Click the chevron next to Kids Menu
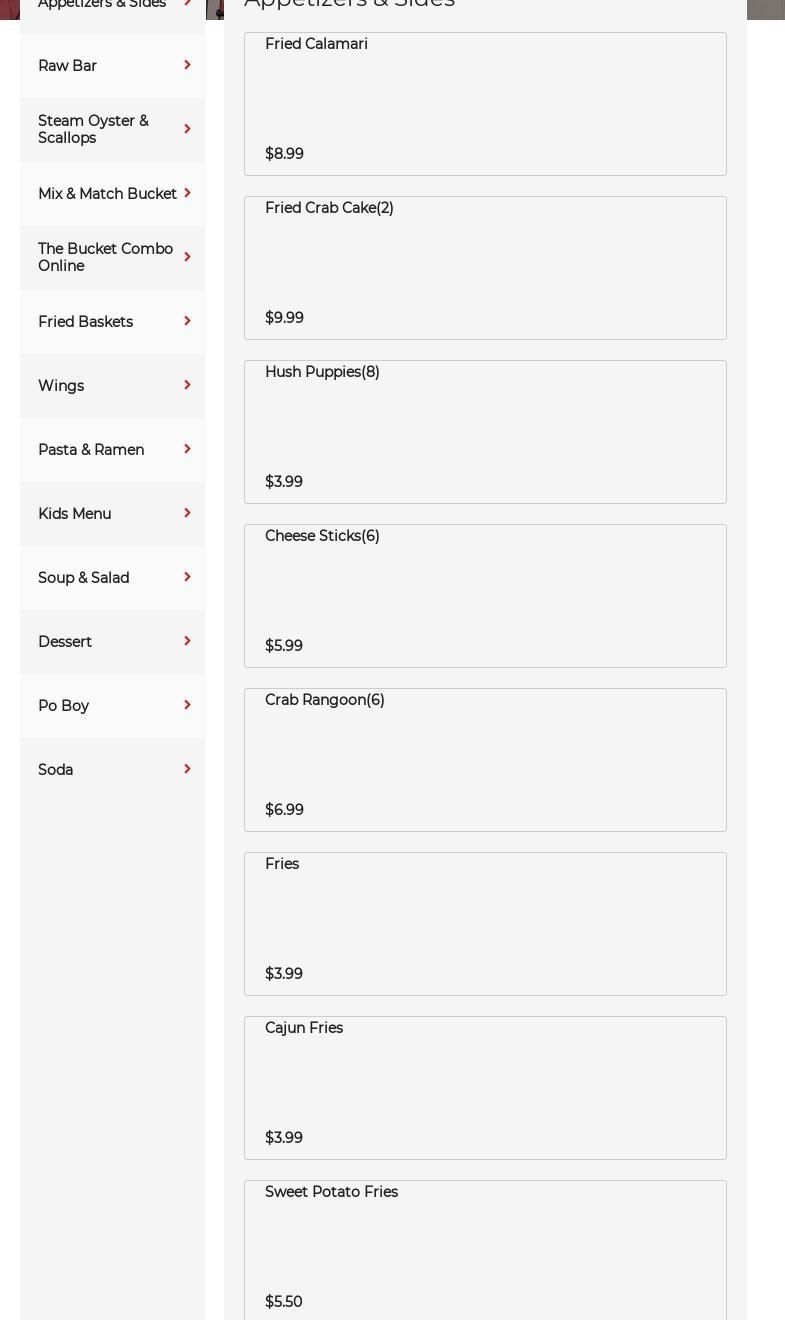 point(187,514)
